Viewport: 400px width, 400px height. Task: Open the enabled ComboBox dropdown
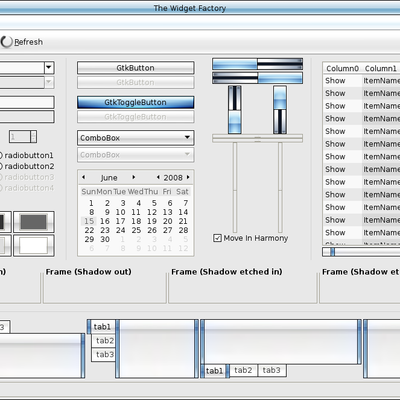(135, 138)
